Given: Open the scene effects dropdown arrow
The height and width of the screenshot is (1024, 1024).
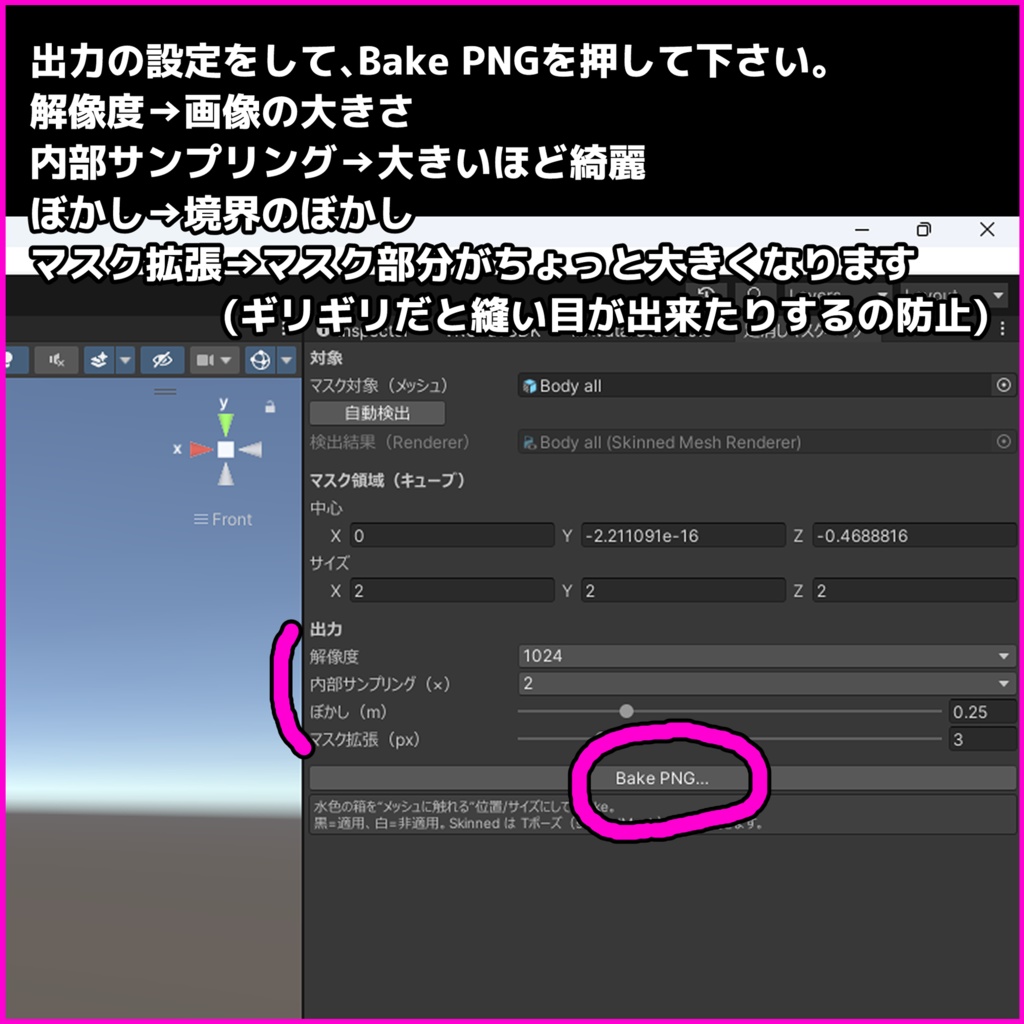Looking at the screenshot, I should tap(125, 360).
